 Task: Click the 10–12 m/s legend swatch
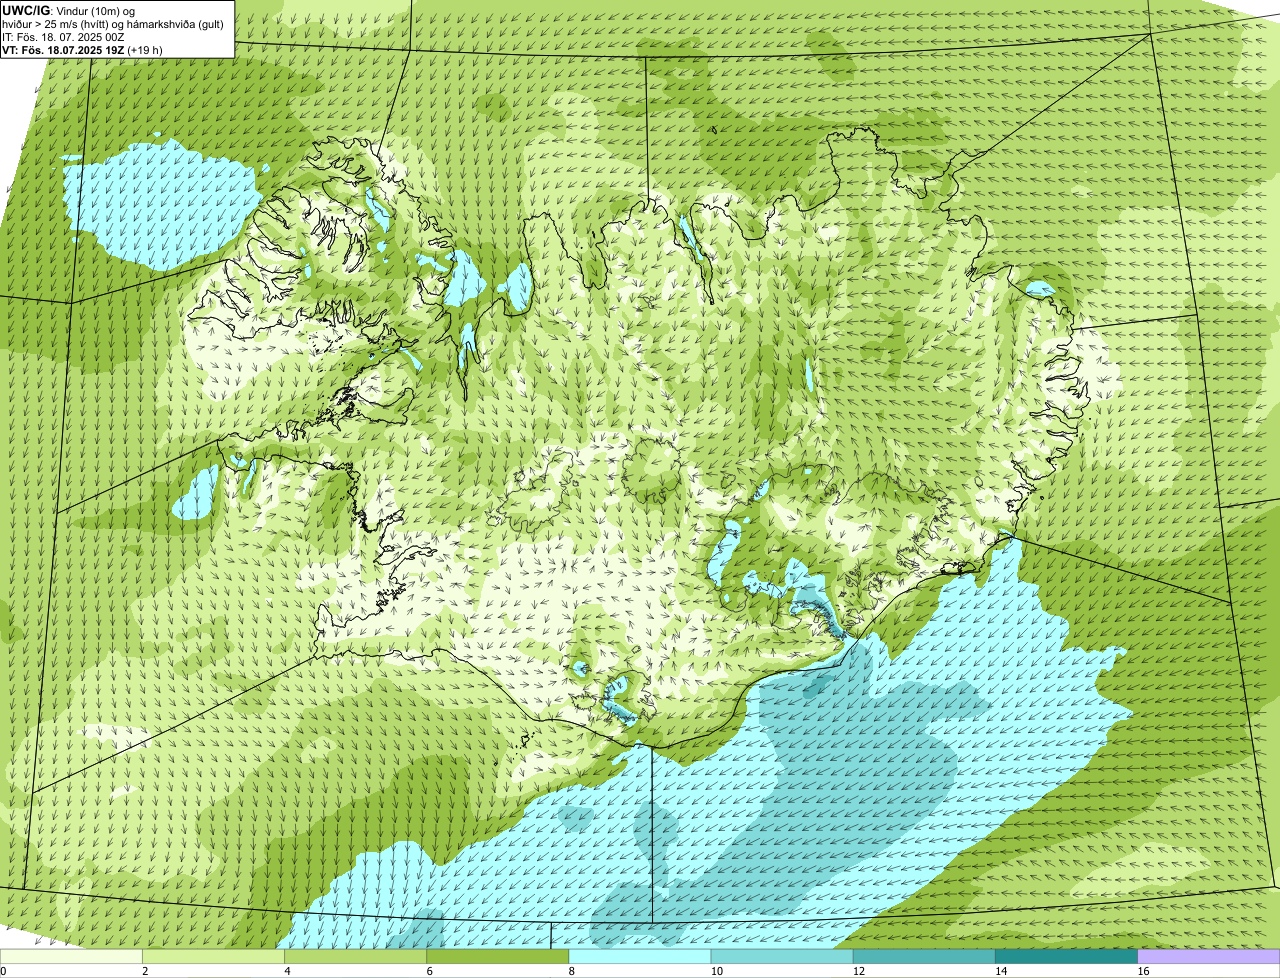tap(782, 956)
